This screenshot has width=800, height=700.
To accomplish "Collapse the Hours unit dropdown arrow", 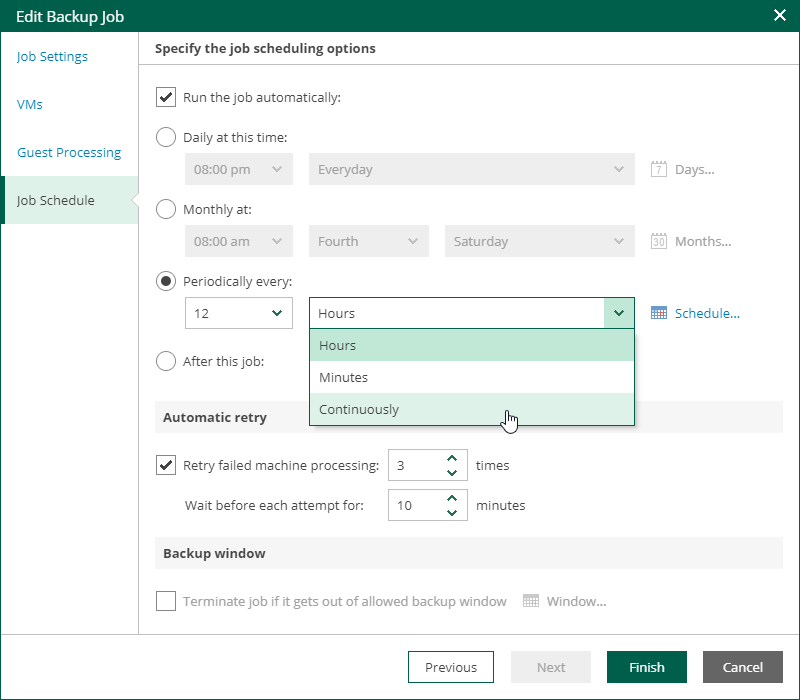I will [619, 313].
